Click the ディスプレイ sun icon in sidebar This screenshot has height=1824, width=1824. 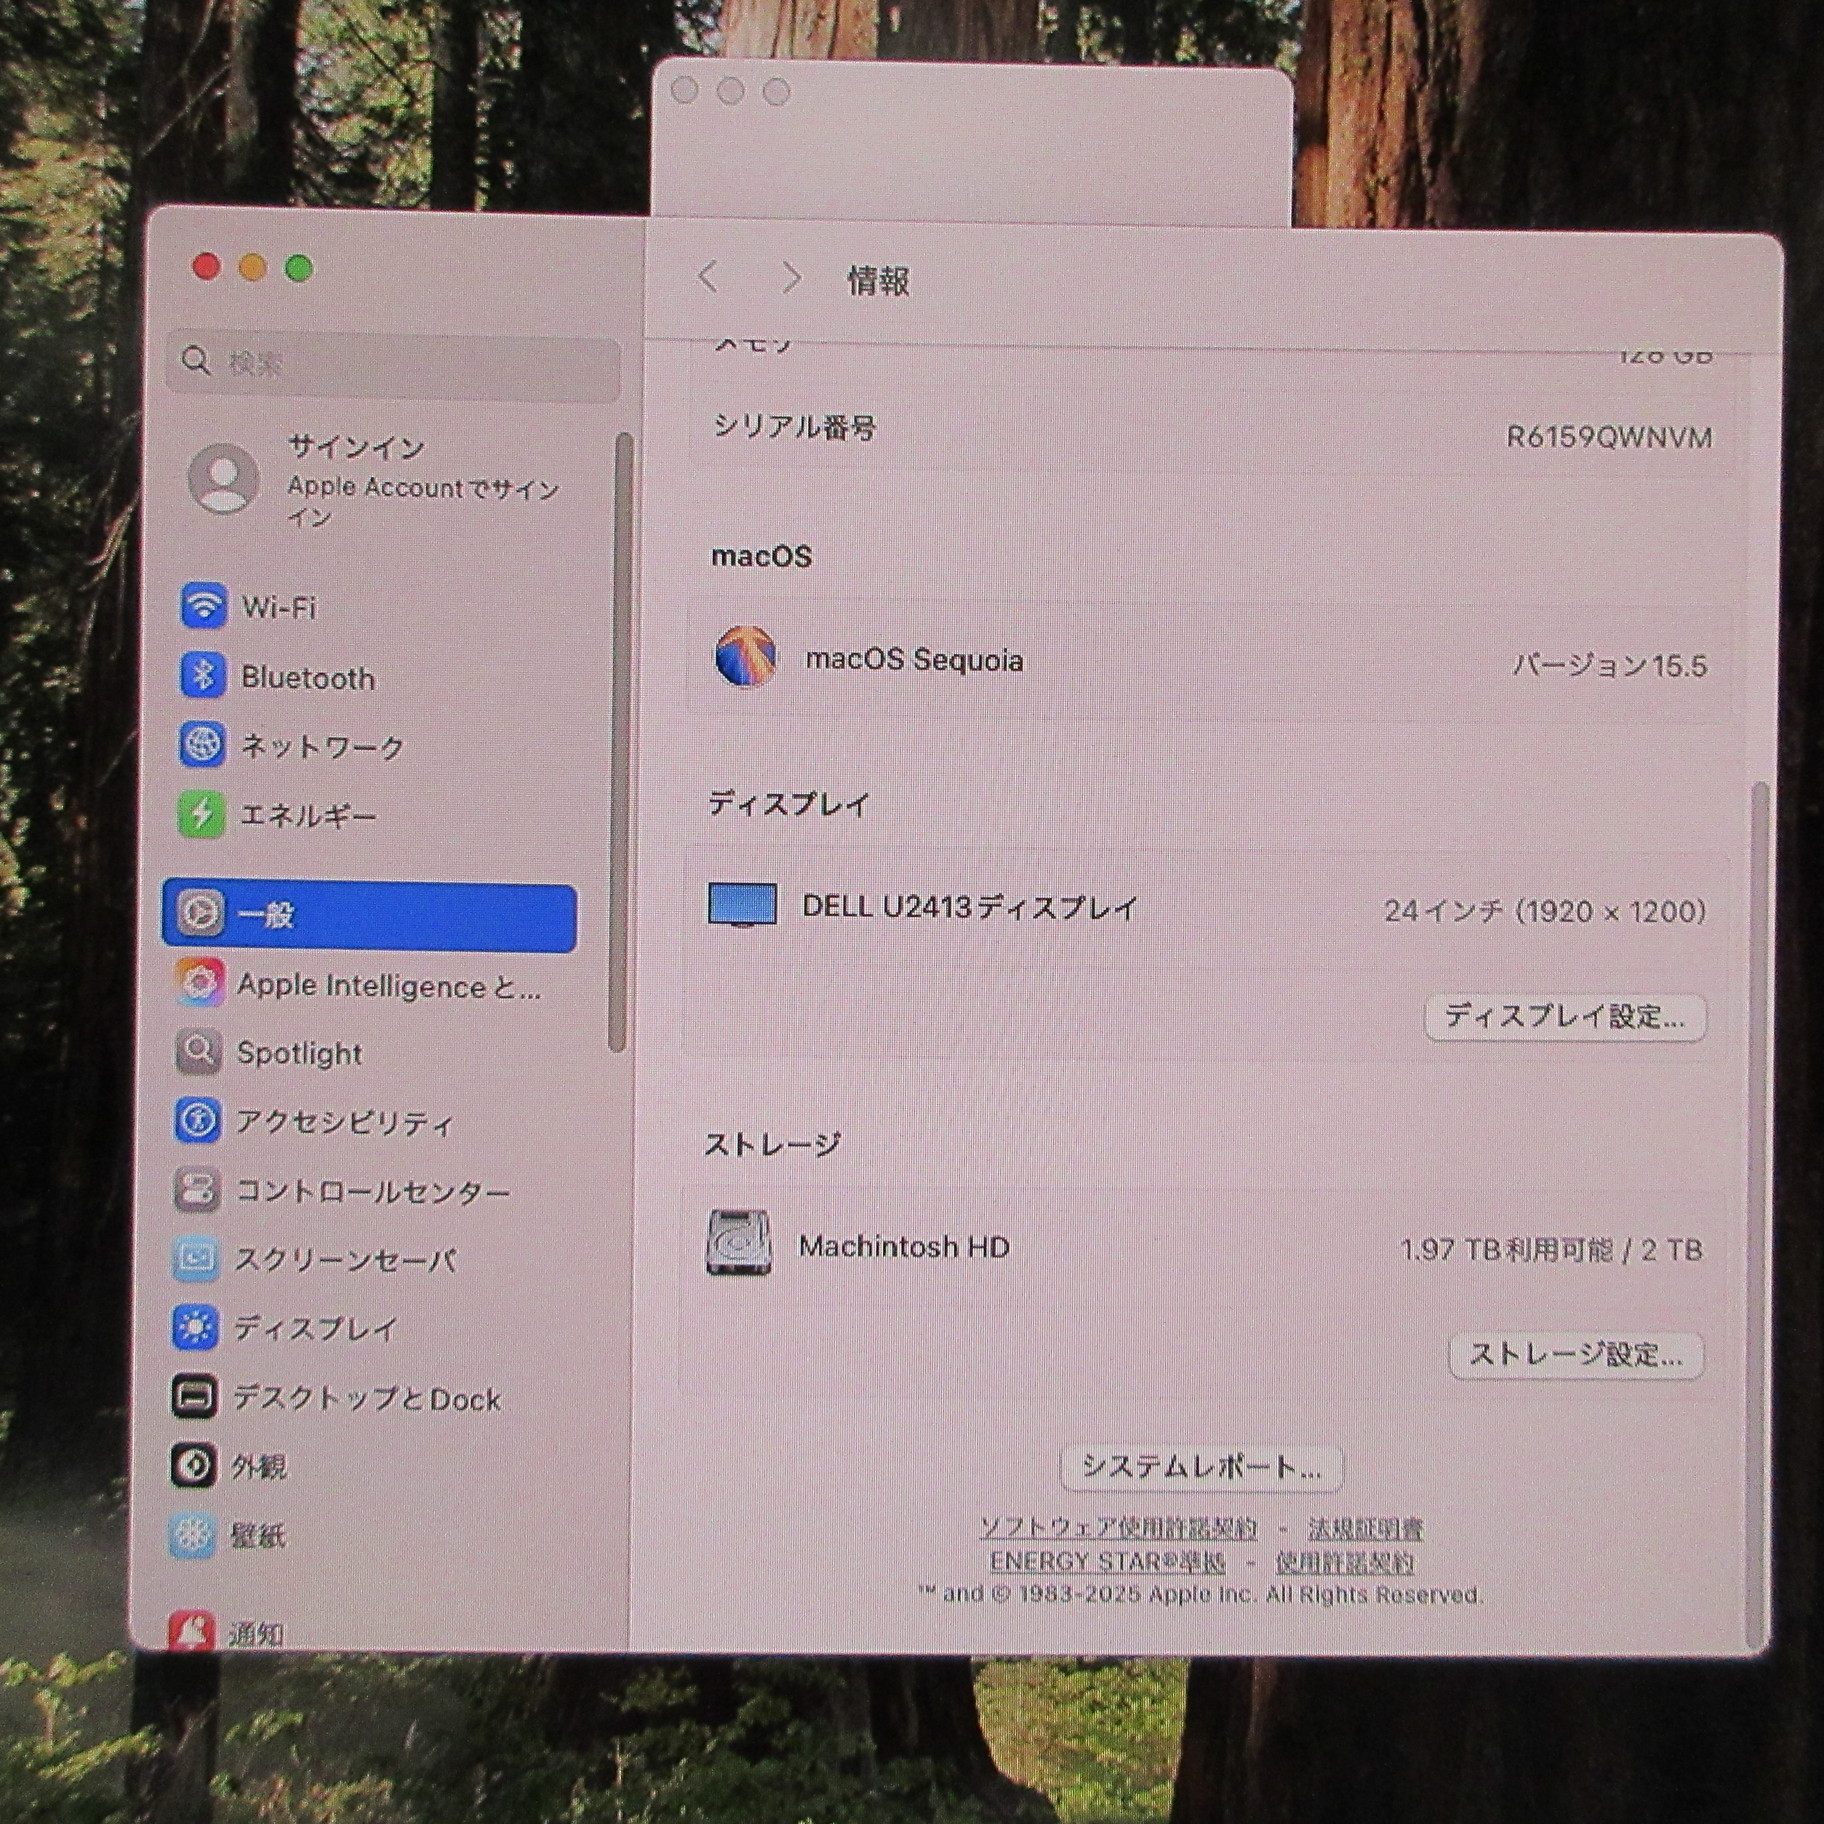pyautogui.click(x=195, y=1328)
